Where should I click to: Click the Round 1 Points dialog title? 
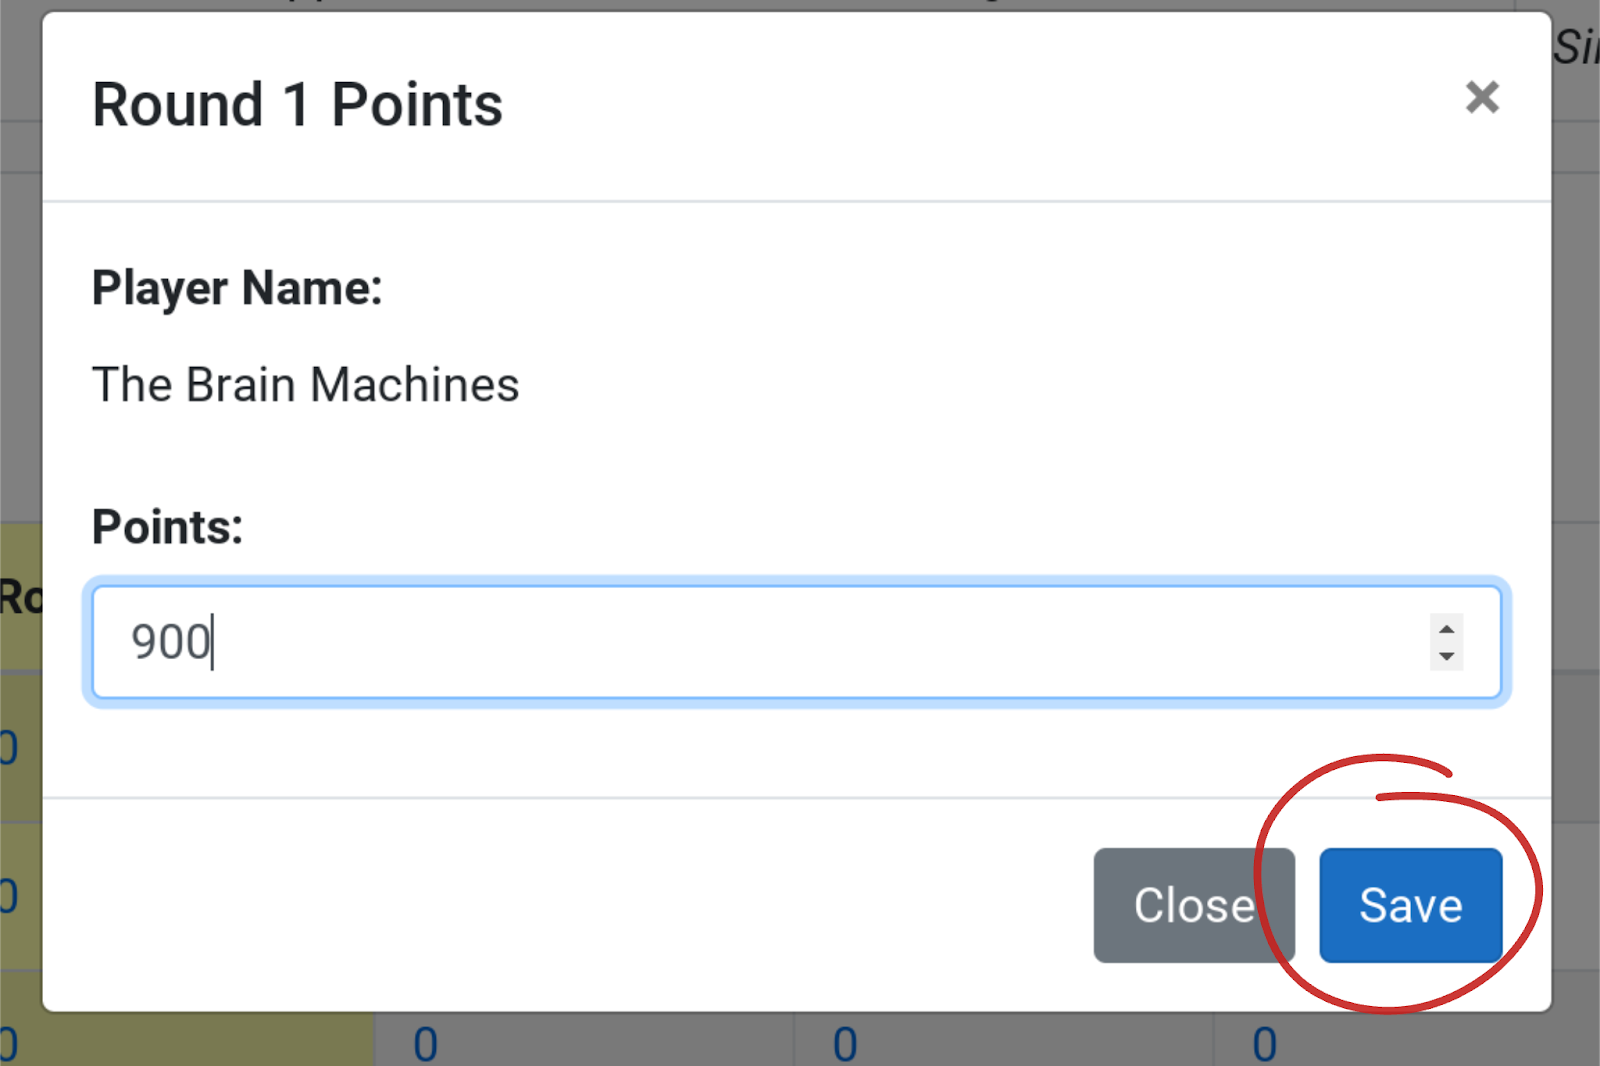(x=297, y=105)
